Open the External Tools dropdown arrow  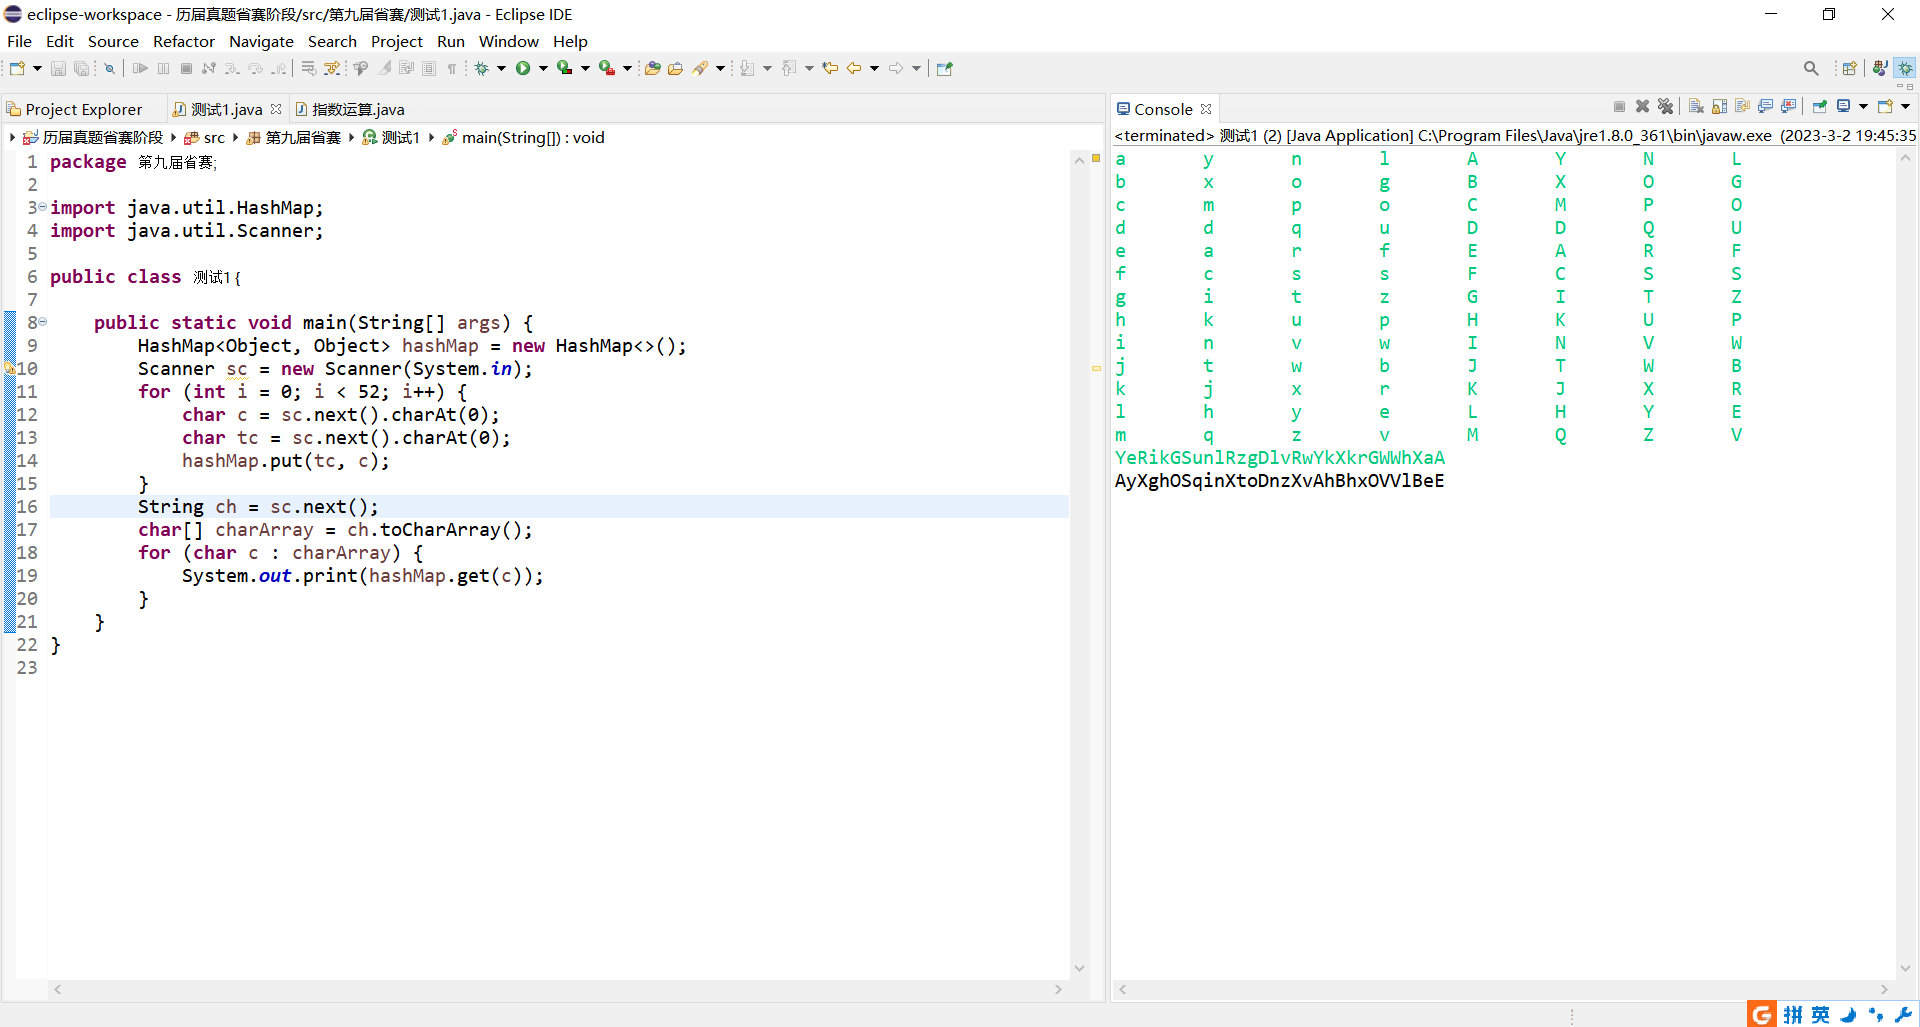pos(627,68)
